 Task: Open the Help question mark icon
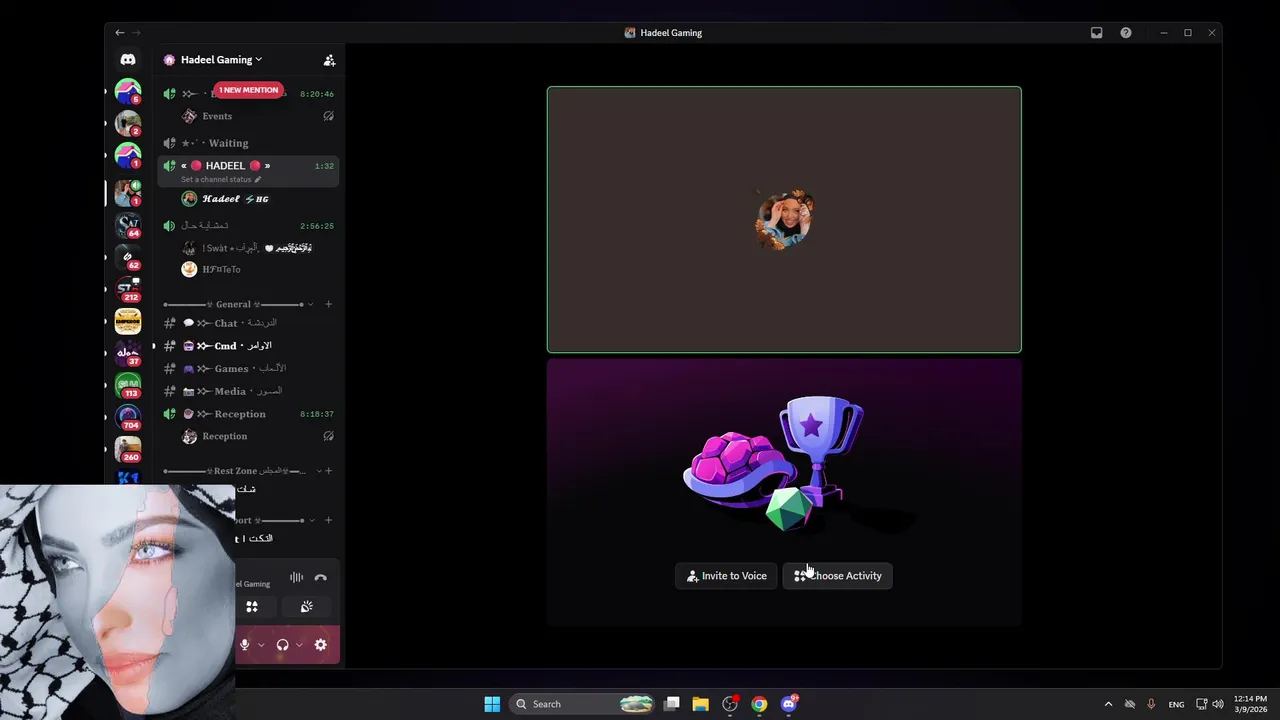1126,33
